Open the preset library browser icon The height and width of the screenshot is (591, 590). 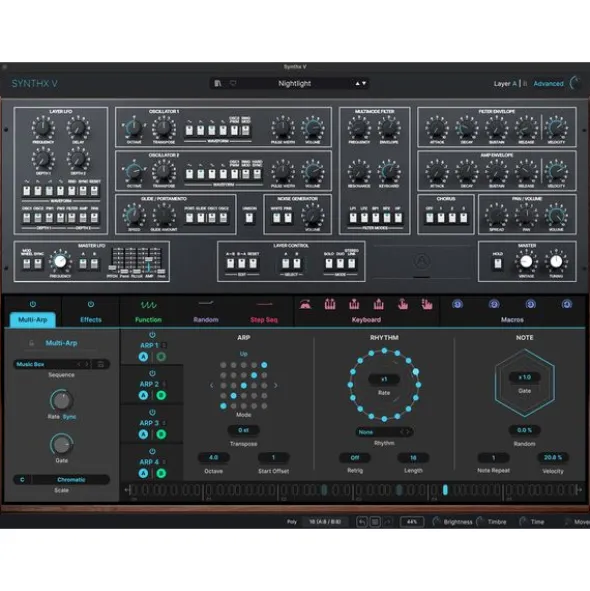pos(218,83)
